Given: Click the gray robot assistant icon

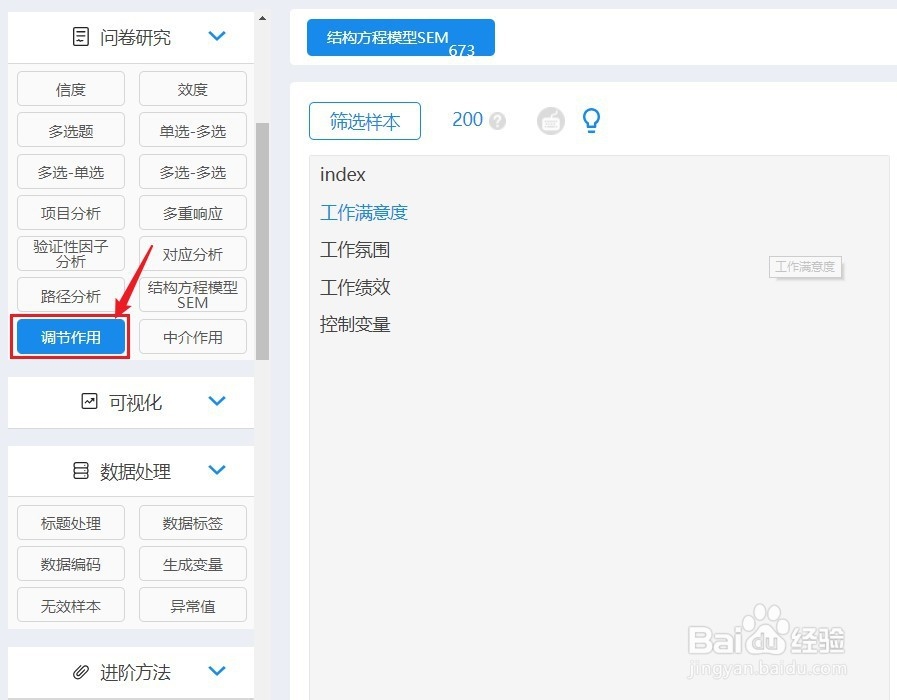Looking at the screenshot, I should click(x=550, y=121).
